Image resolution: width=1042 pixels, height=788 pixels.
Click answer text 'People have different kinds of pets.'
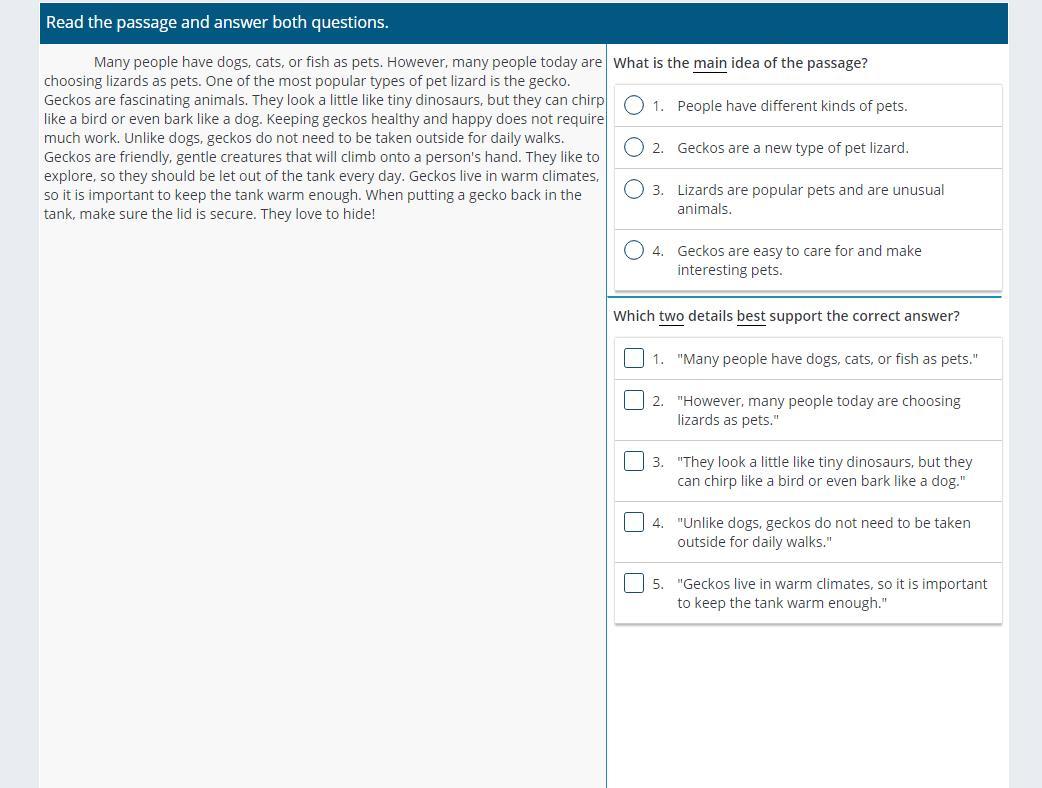click(x=792, y=106)
